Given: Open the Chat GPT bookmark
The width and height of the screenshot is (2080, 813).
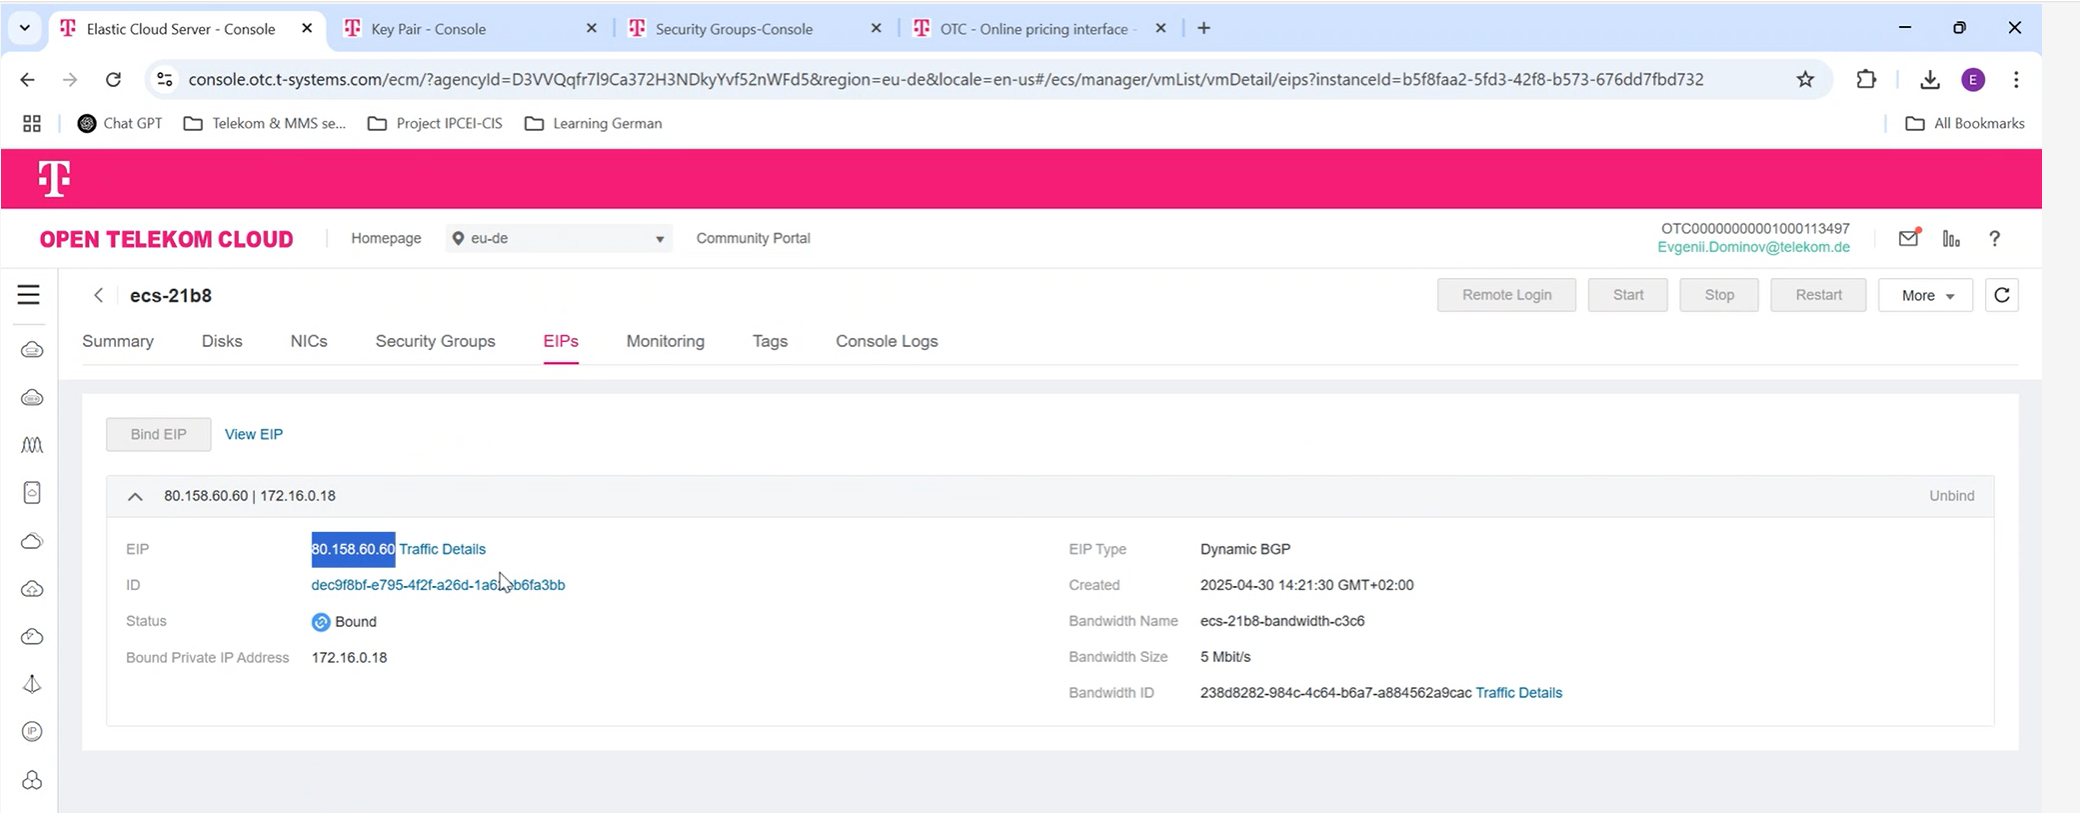Looking at the screenshot, I should click(120, 124).
